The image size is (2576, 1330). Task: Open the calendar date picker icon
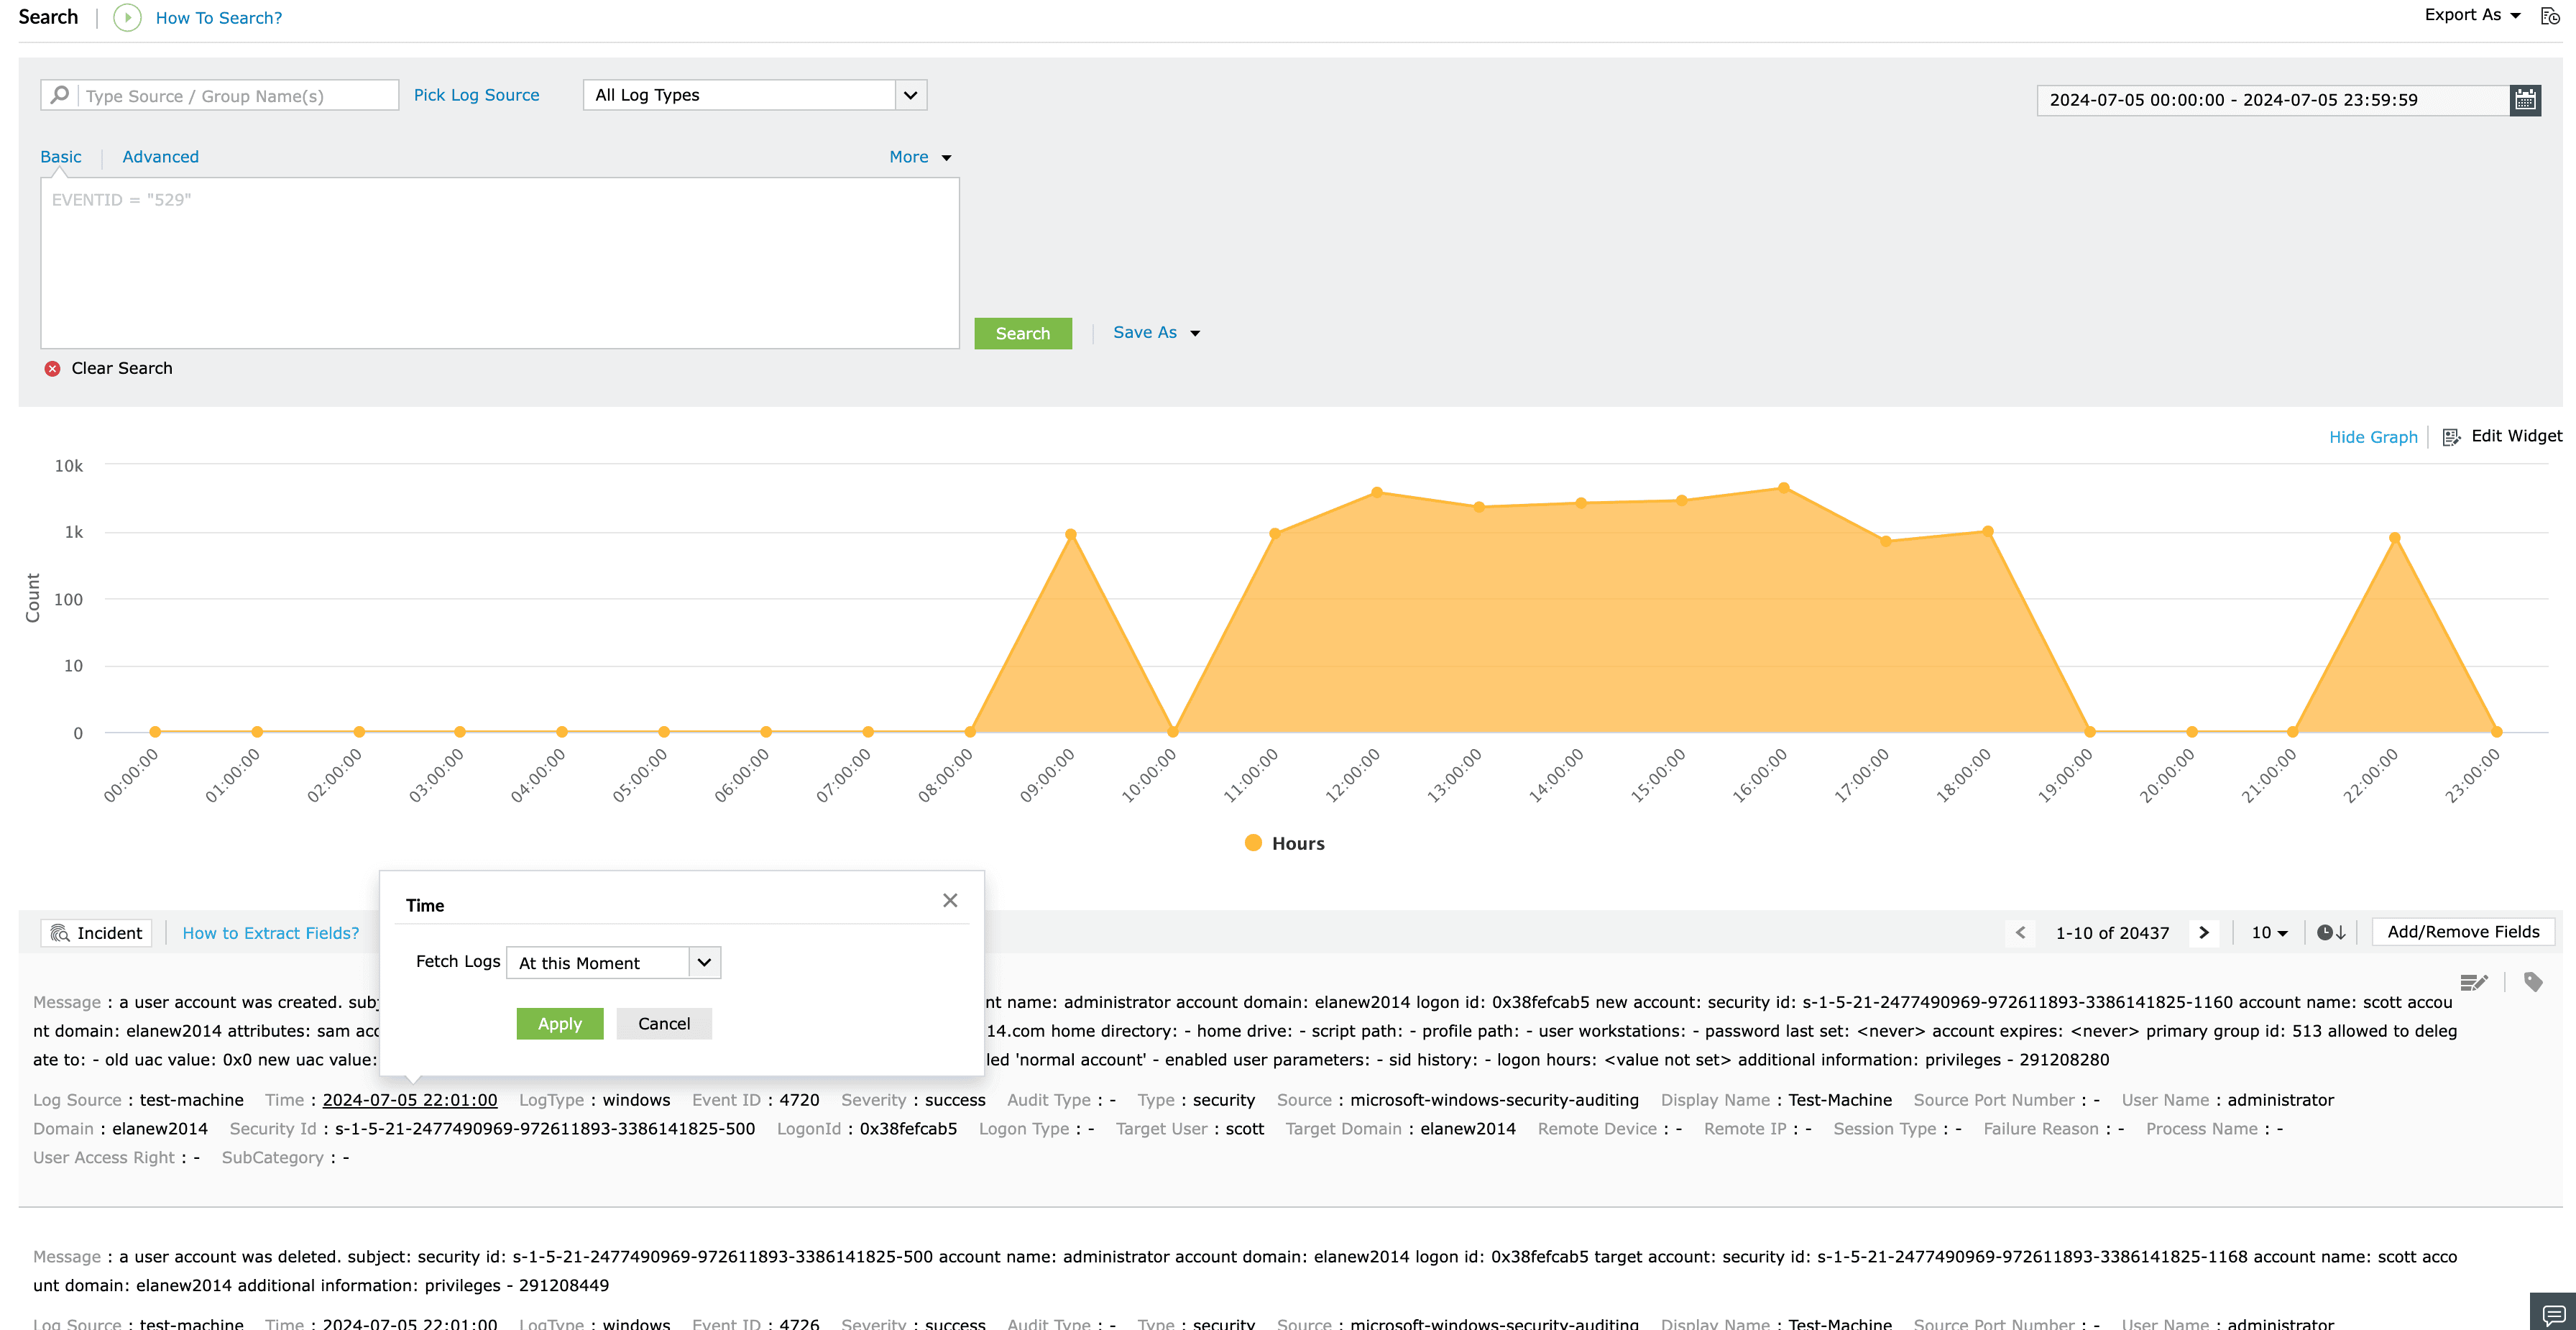coord(2525,100)
